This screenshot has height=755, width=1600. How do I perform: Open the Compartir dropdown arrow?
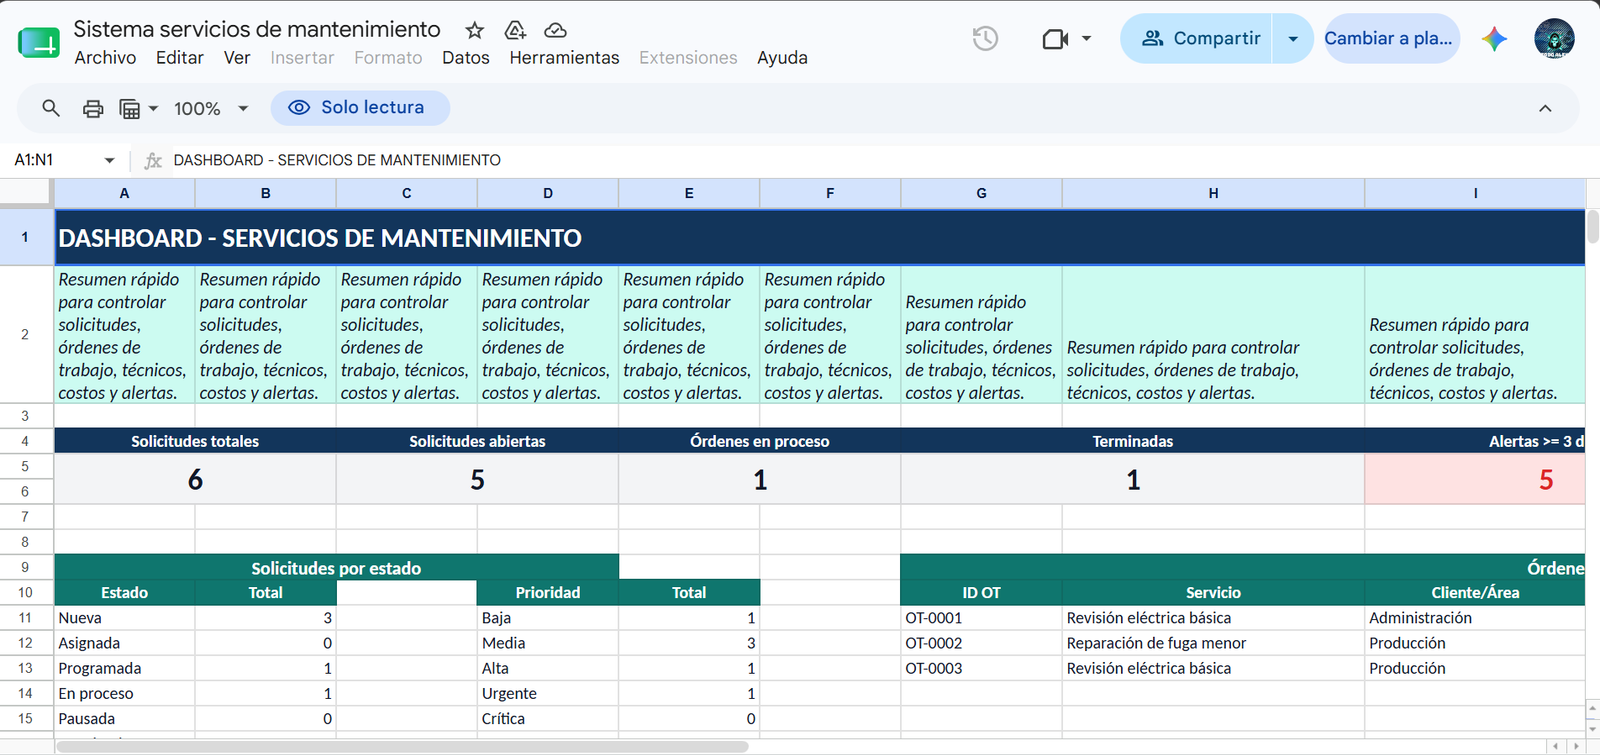1293,39
